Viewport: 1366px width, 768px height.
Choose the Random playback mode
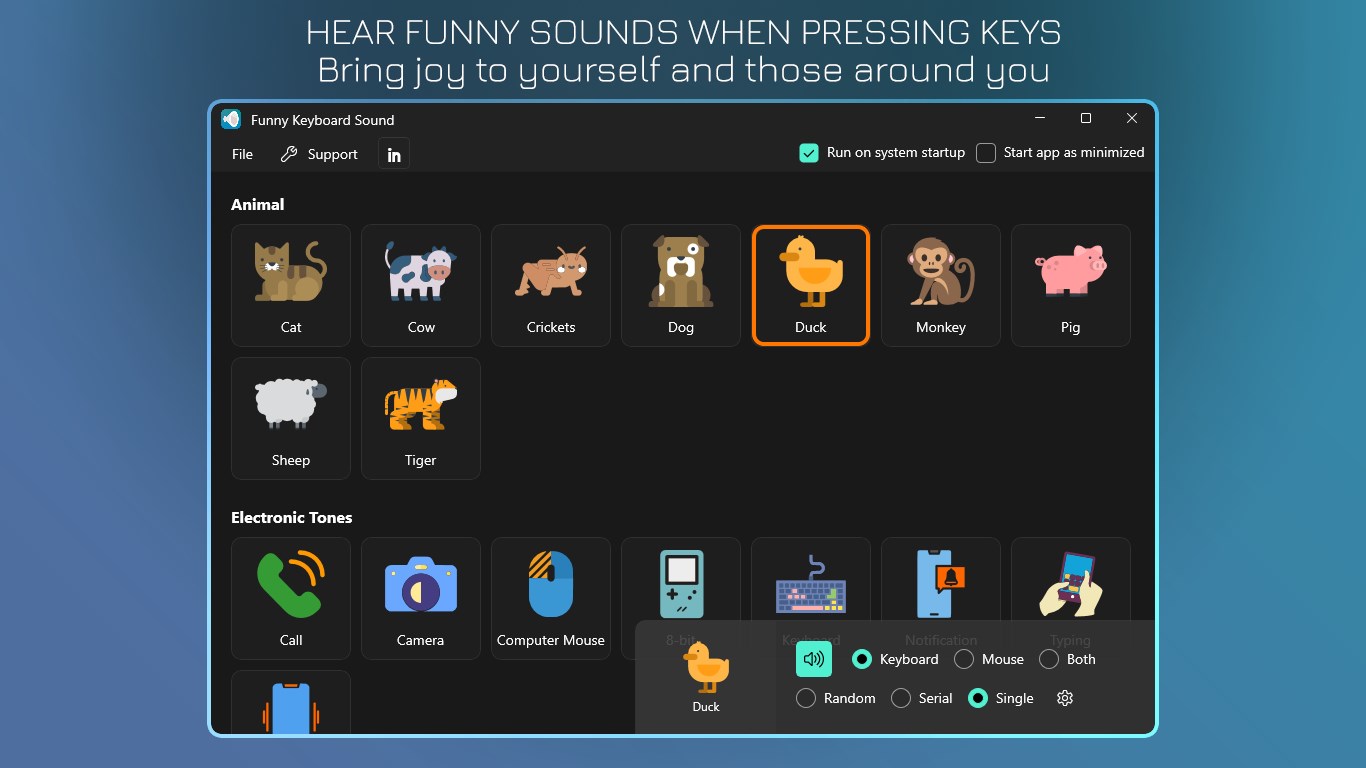pos(806,698)
